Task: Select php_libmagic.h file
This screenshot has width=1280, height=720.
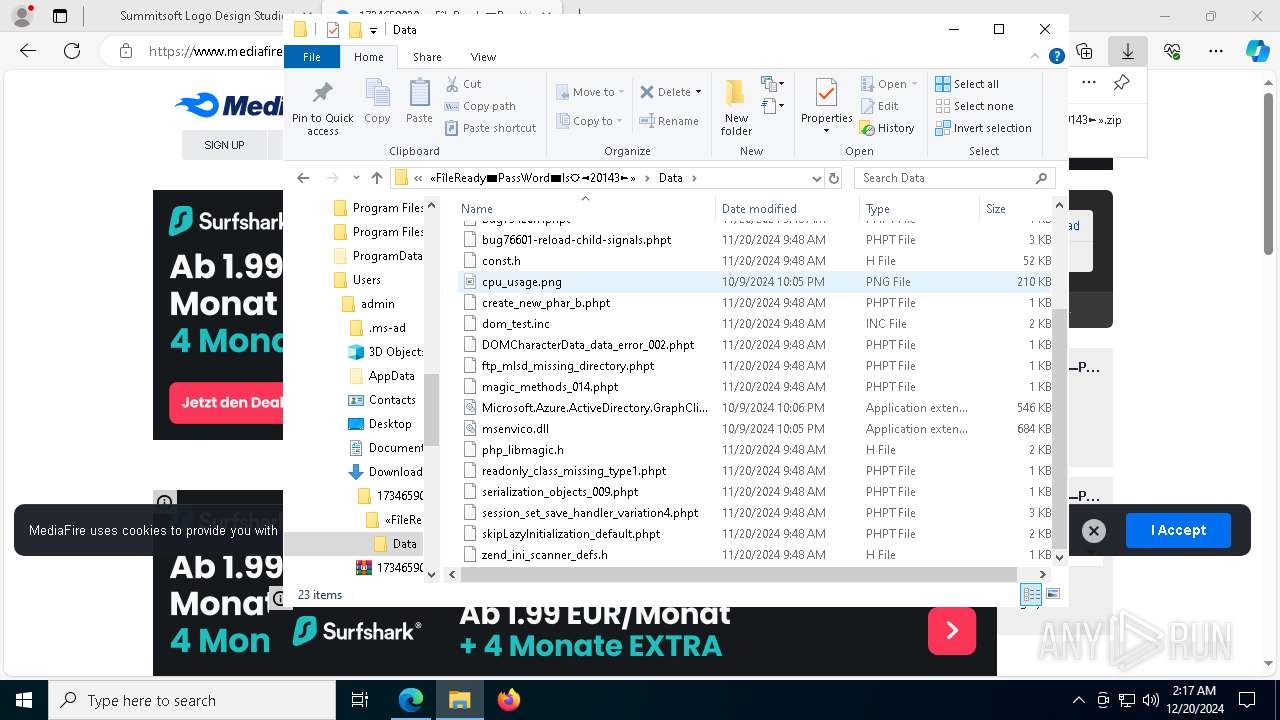Action: pos(755,450)
